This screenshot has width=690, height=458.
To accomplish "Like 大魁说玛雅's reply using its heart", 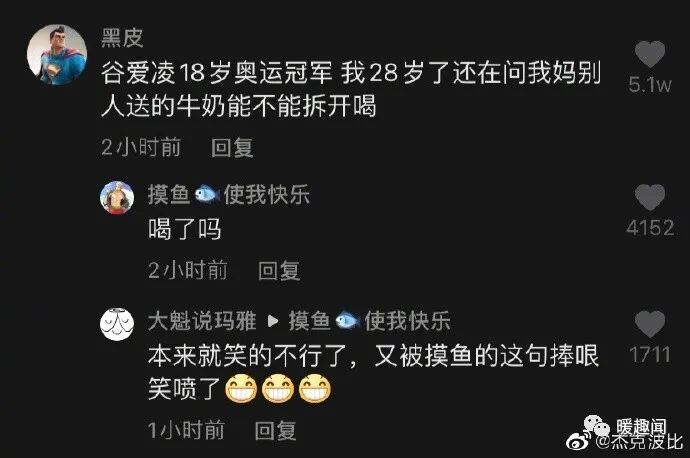I will [x=650, y=324].
